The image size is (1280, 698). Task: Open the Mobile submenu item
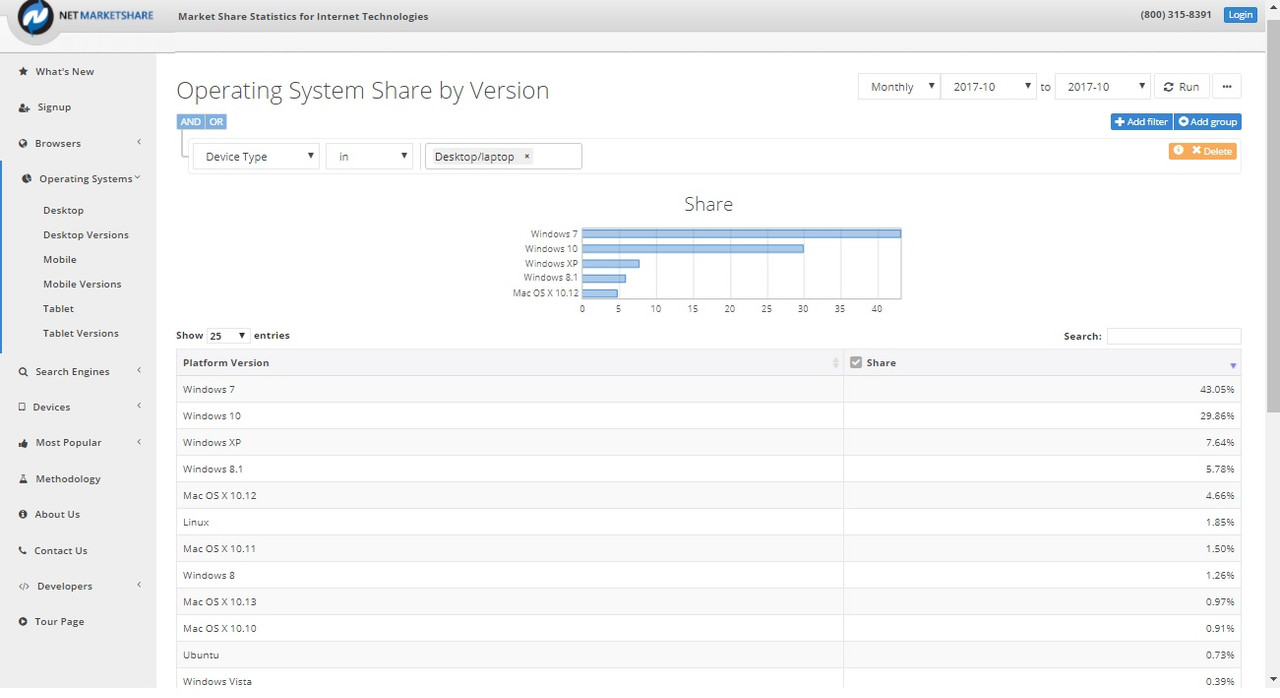coord(60,260)
